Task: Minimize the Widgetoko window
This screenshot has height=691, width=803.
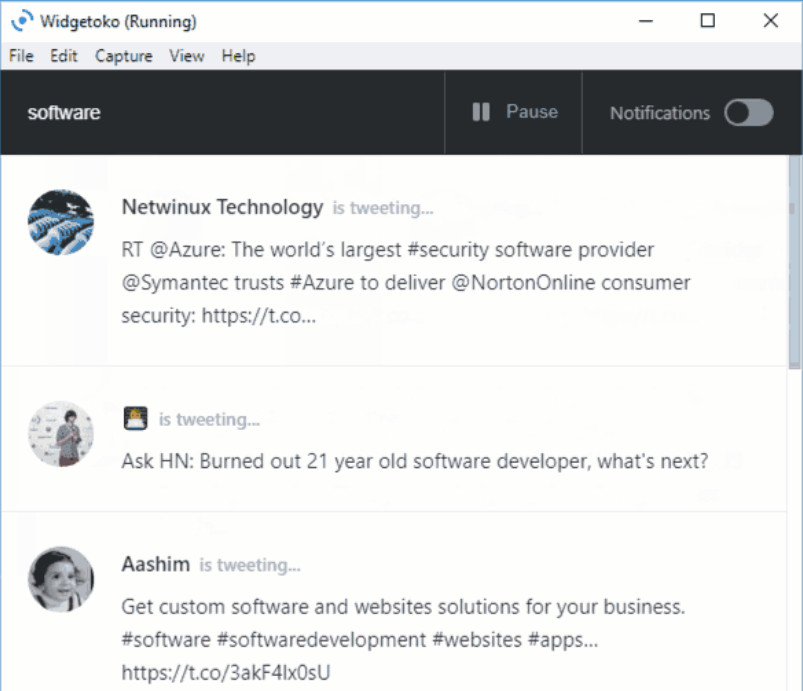Action: [646, 21]
